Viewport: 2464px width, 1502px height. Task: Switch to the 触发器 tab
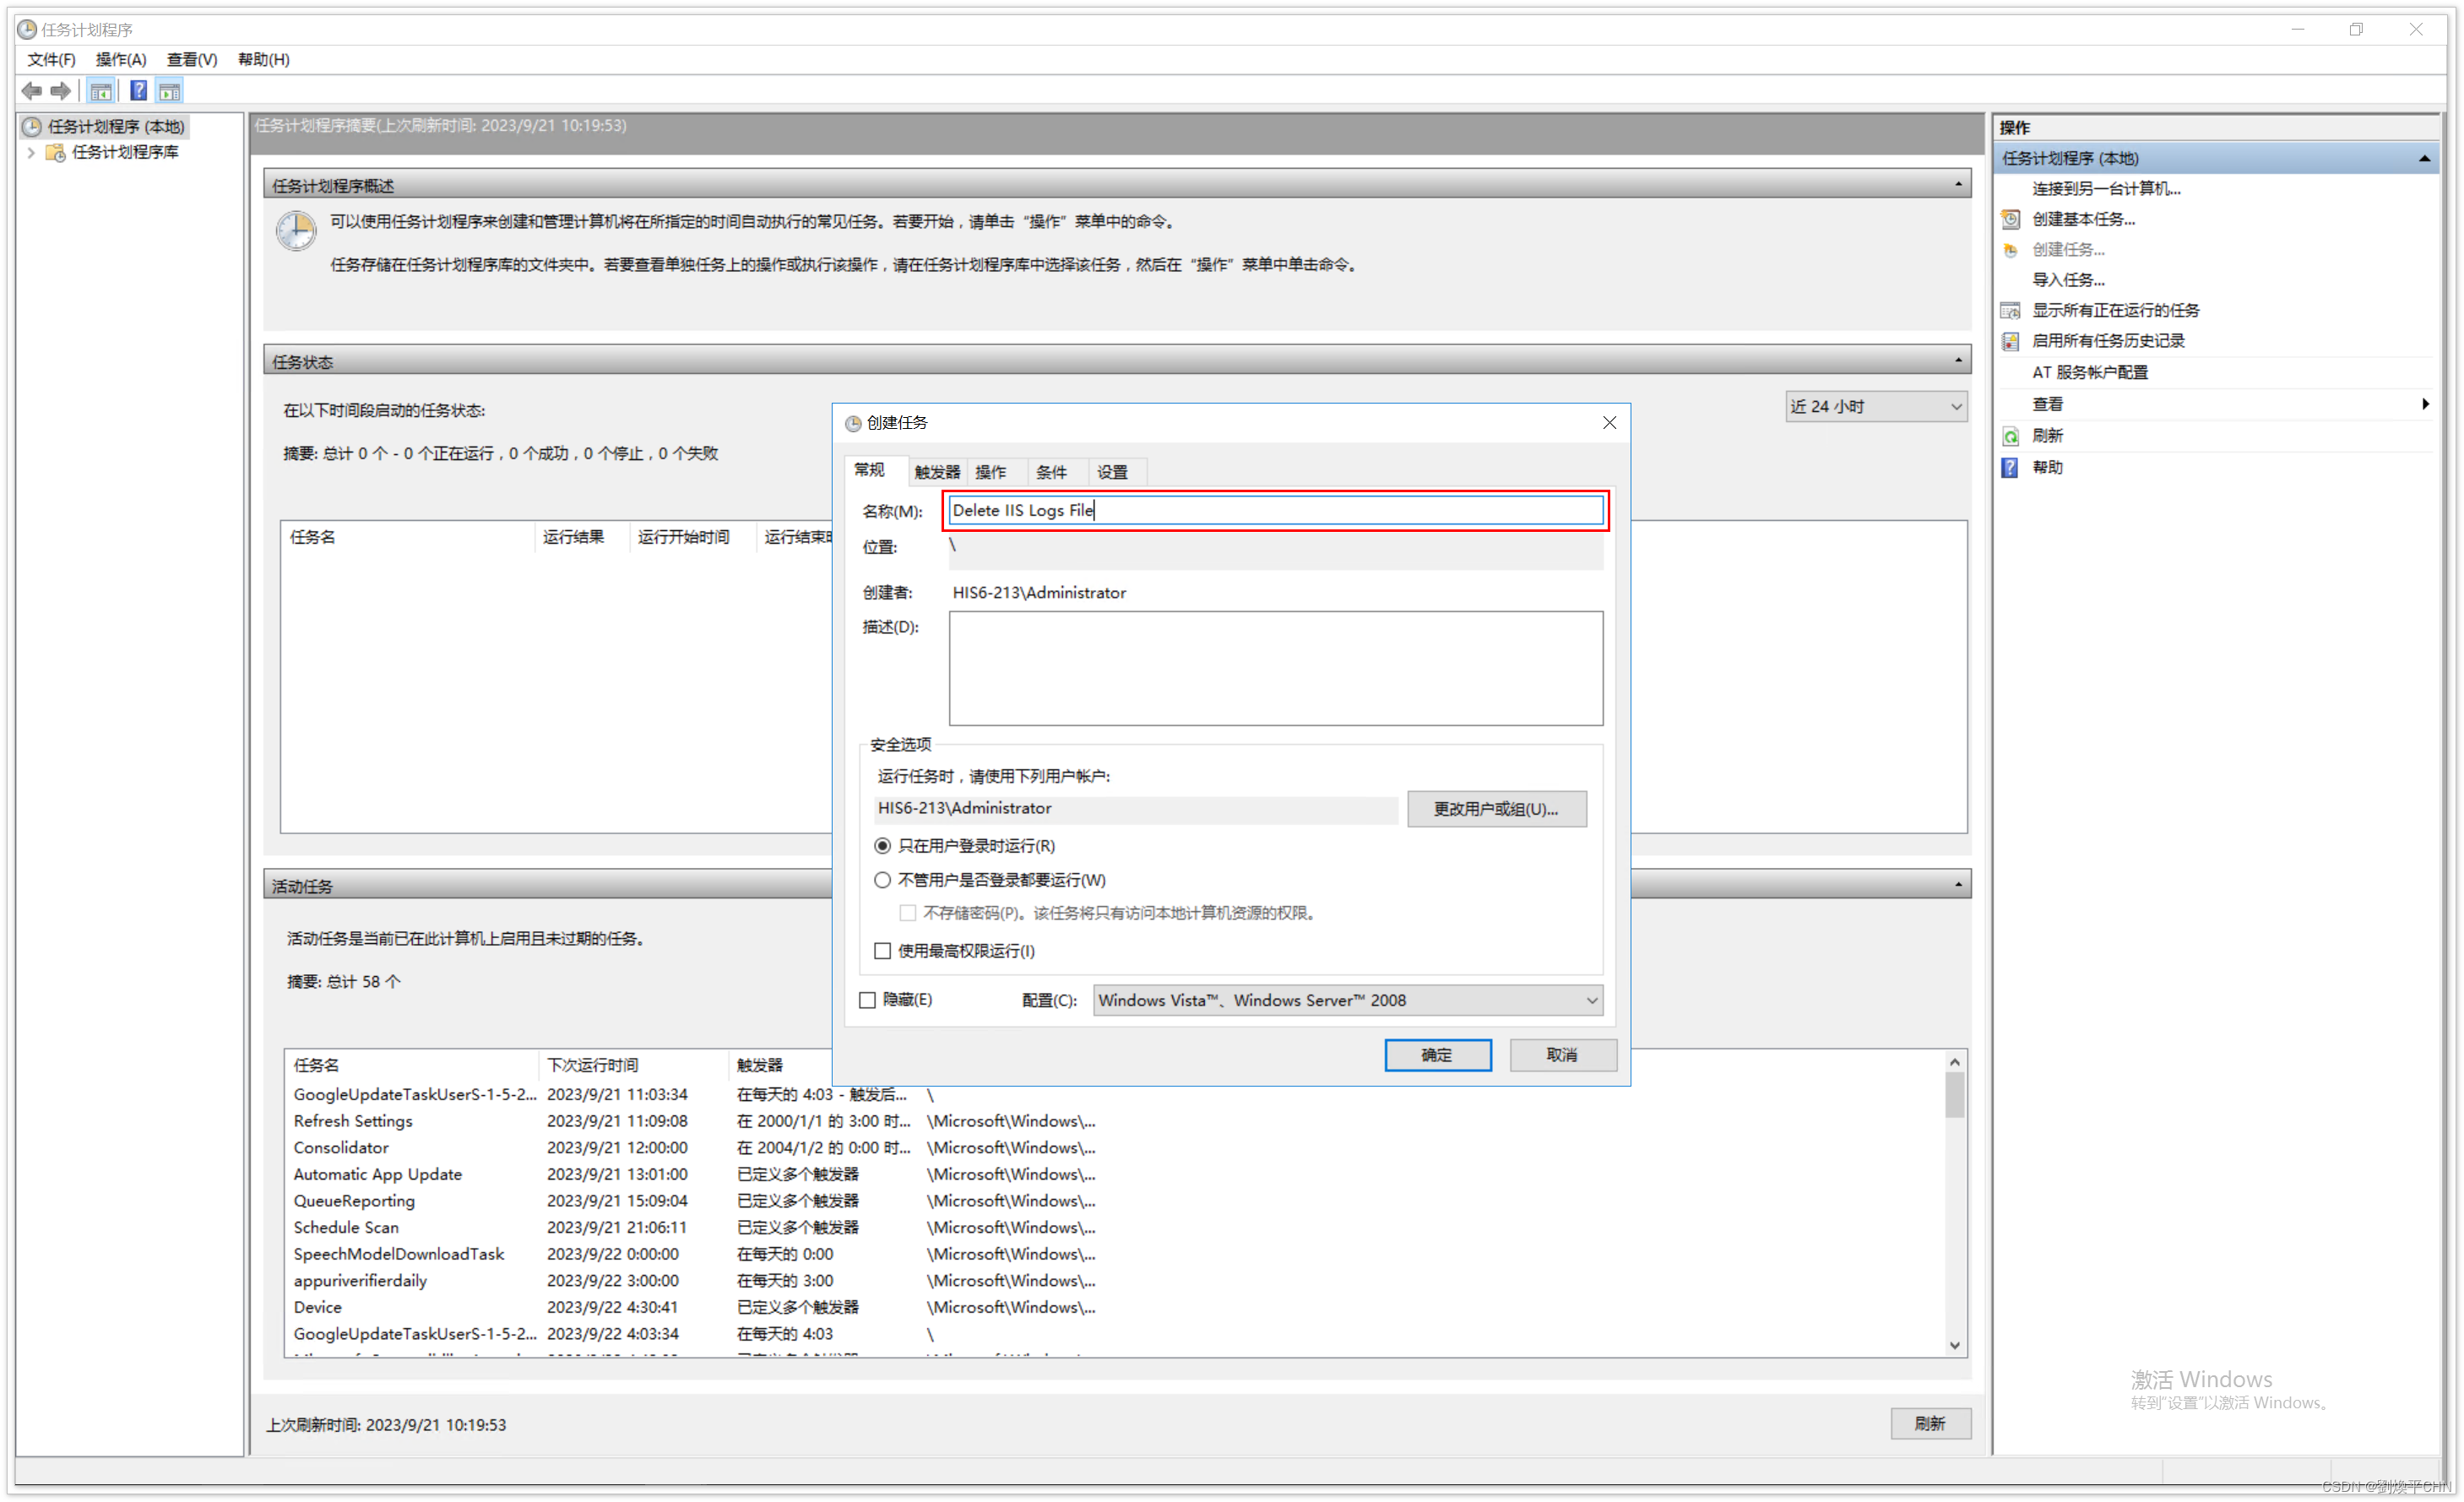pyautogui.click(x=937, y=472)
